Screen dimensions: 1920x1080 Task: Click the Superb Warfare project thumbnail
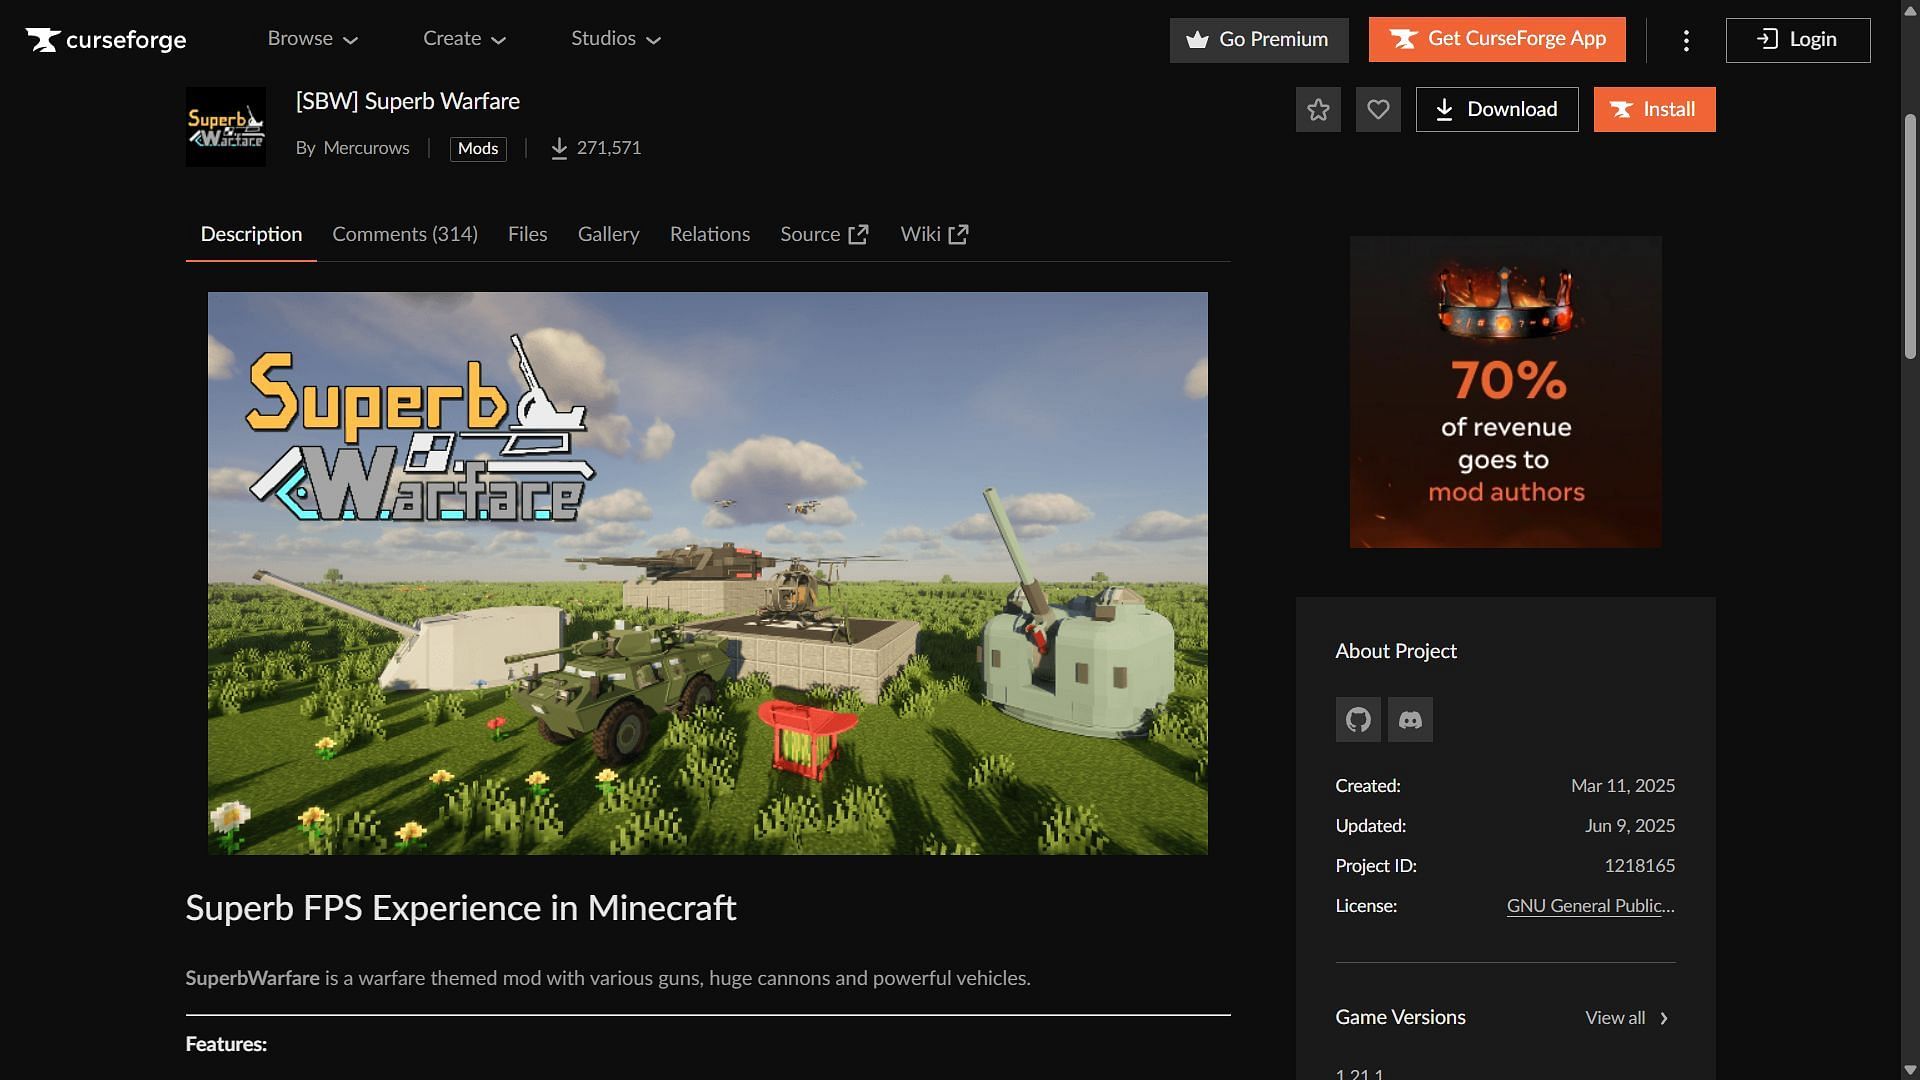tap(226, 127)
